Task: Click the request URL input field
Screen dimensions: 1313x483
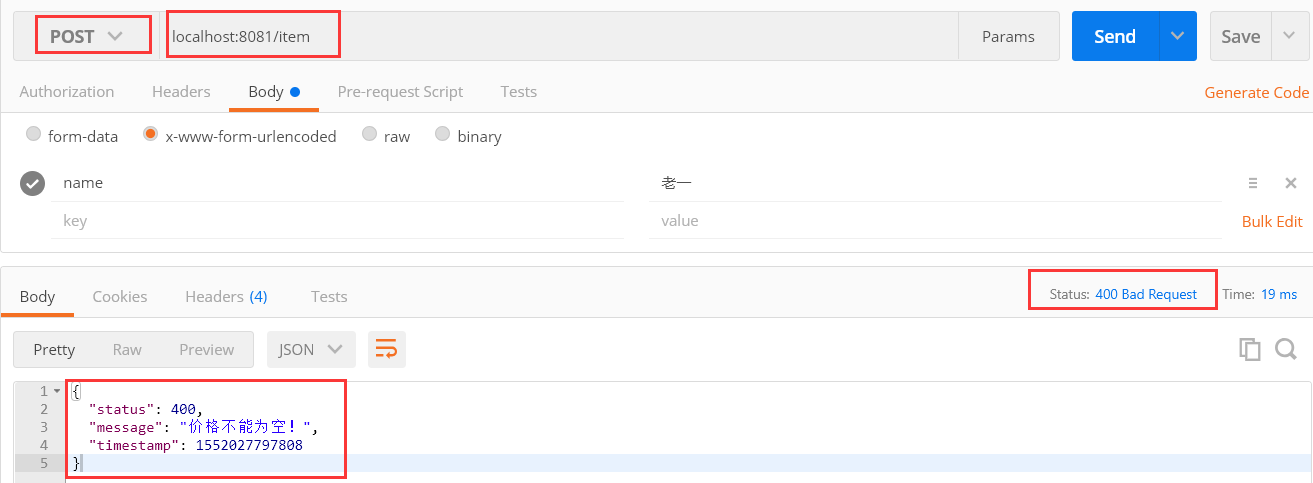Action: coord(560,36)
